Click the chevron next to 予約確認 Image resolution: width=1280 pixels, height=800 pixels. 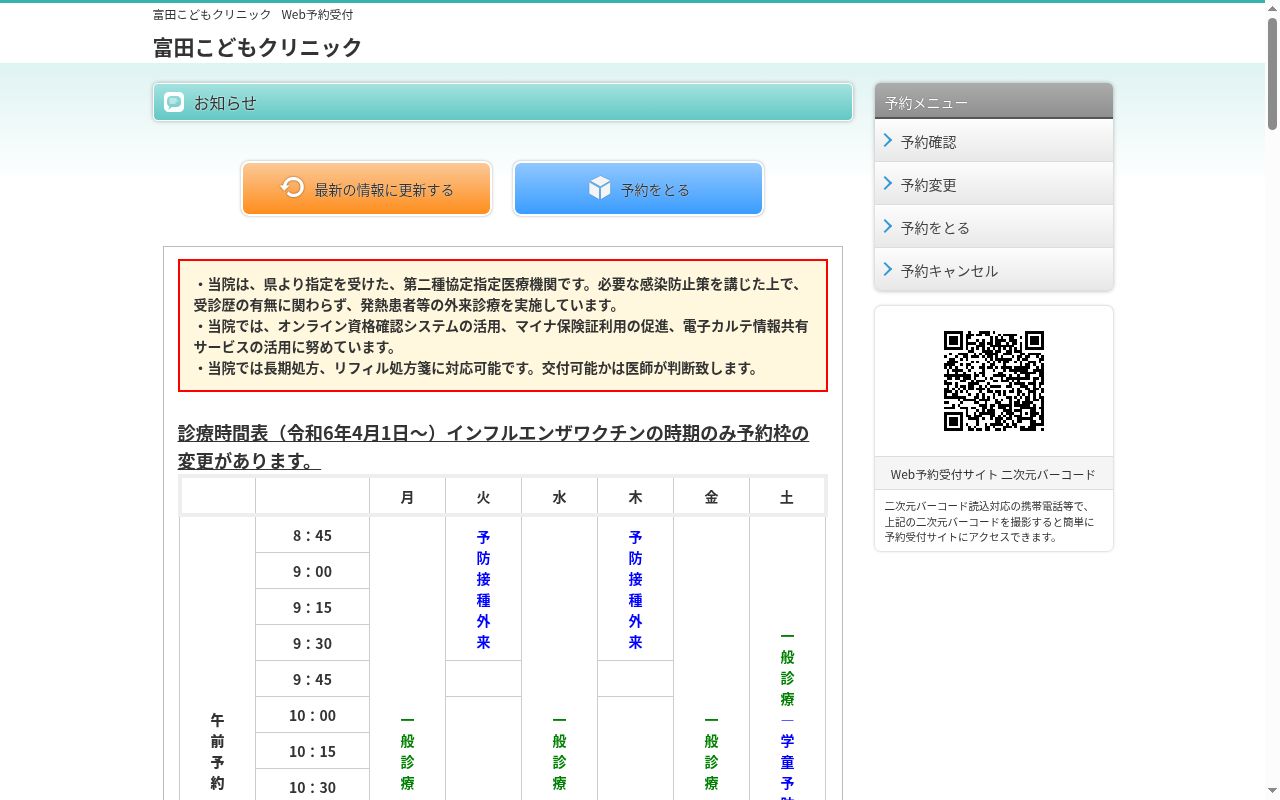pyautogui.click(x=888, y=141)
